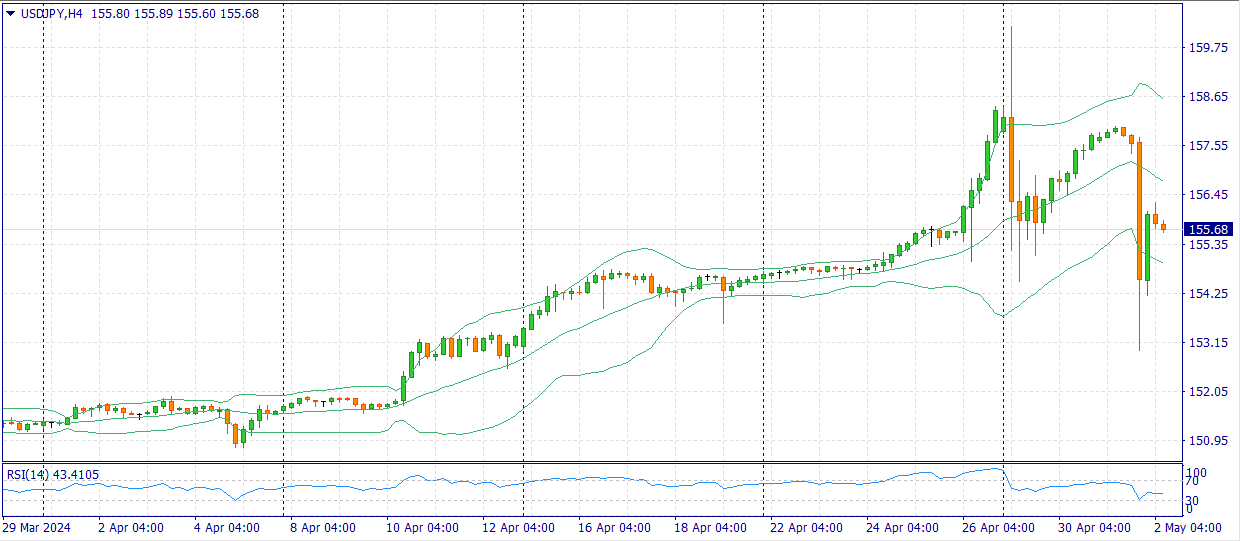Click the current price tag 155.68 on axis
Screen dimensions: 1240x541
point(1210,230)
